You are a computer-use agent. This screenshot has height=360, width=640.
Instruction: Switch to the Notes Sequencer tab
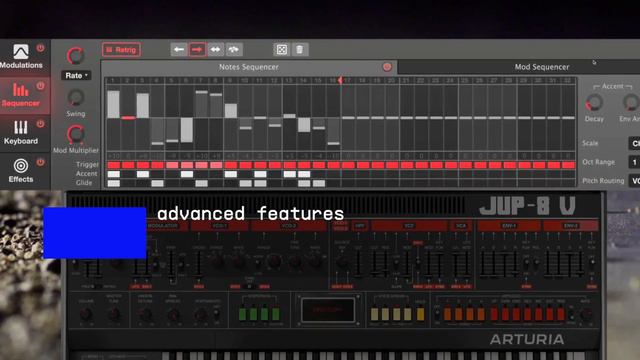249,67
